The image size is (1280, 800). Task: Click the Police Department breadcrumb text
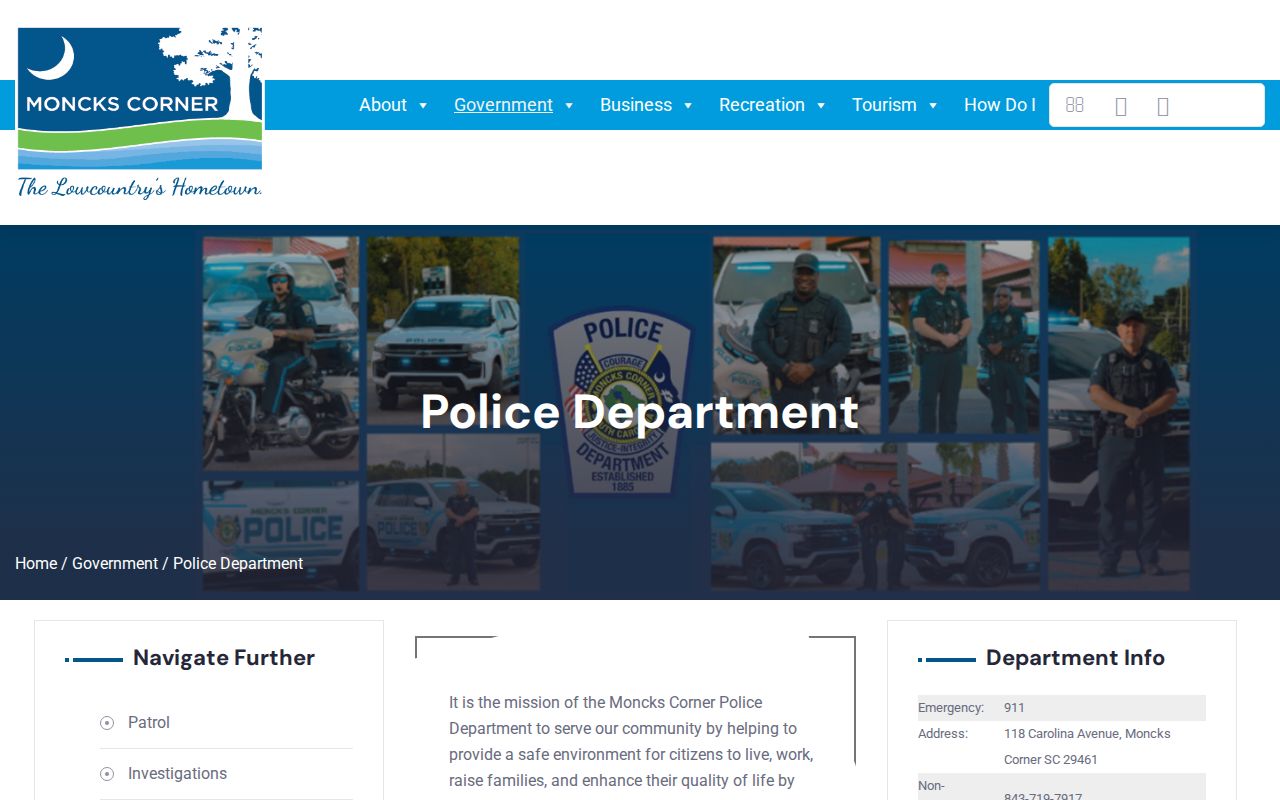(238, 564)
